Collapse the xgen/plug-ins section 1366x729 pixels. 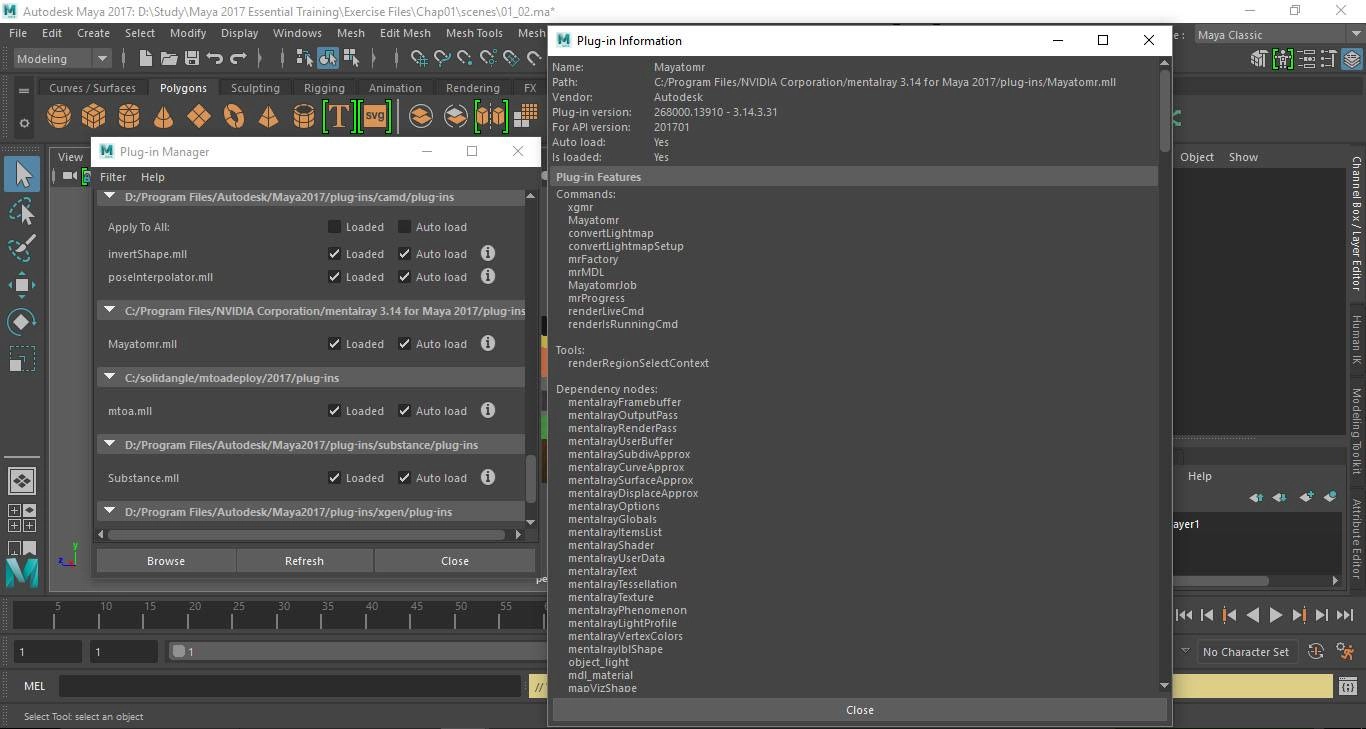click(x=110, y=512)
